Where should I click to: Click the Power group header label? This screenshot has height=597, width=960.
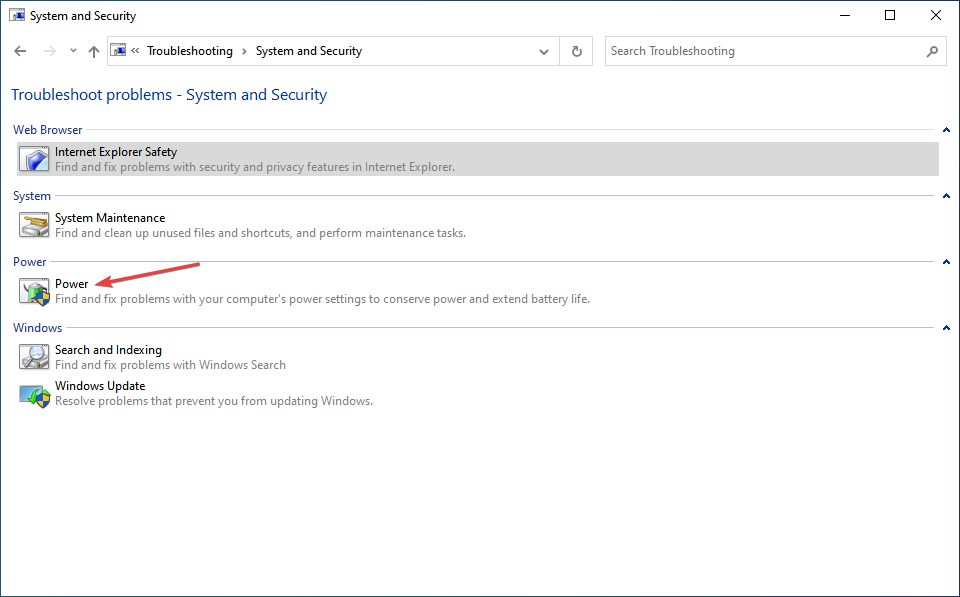click(x=29, y=262)
